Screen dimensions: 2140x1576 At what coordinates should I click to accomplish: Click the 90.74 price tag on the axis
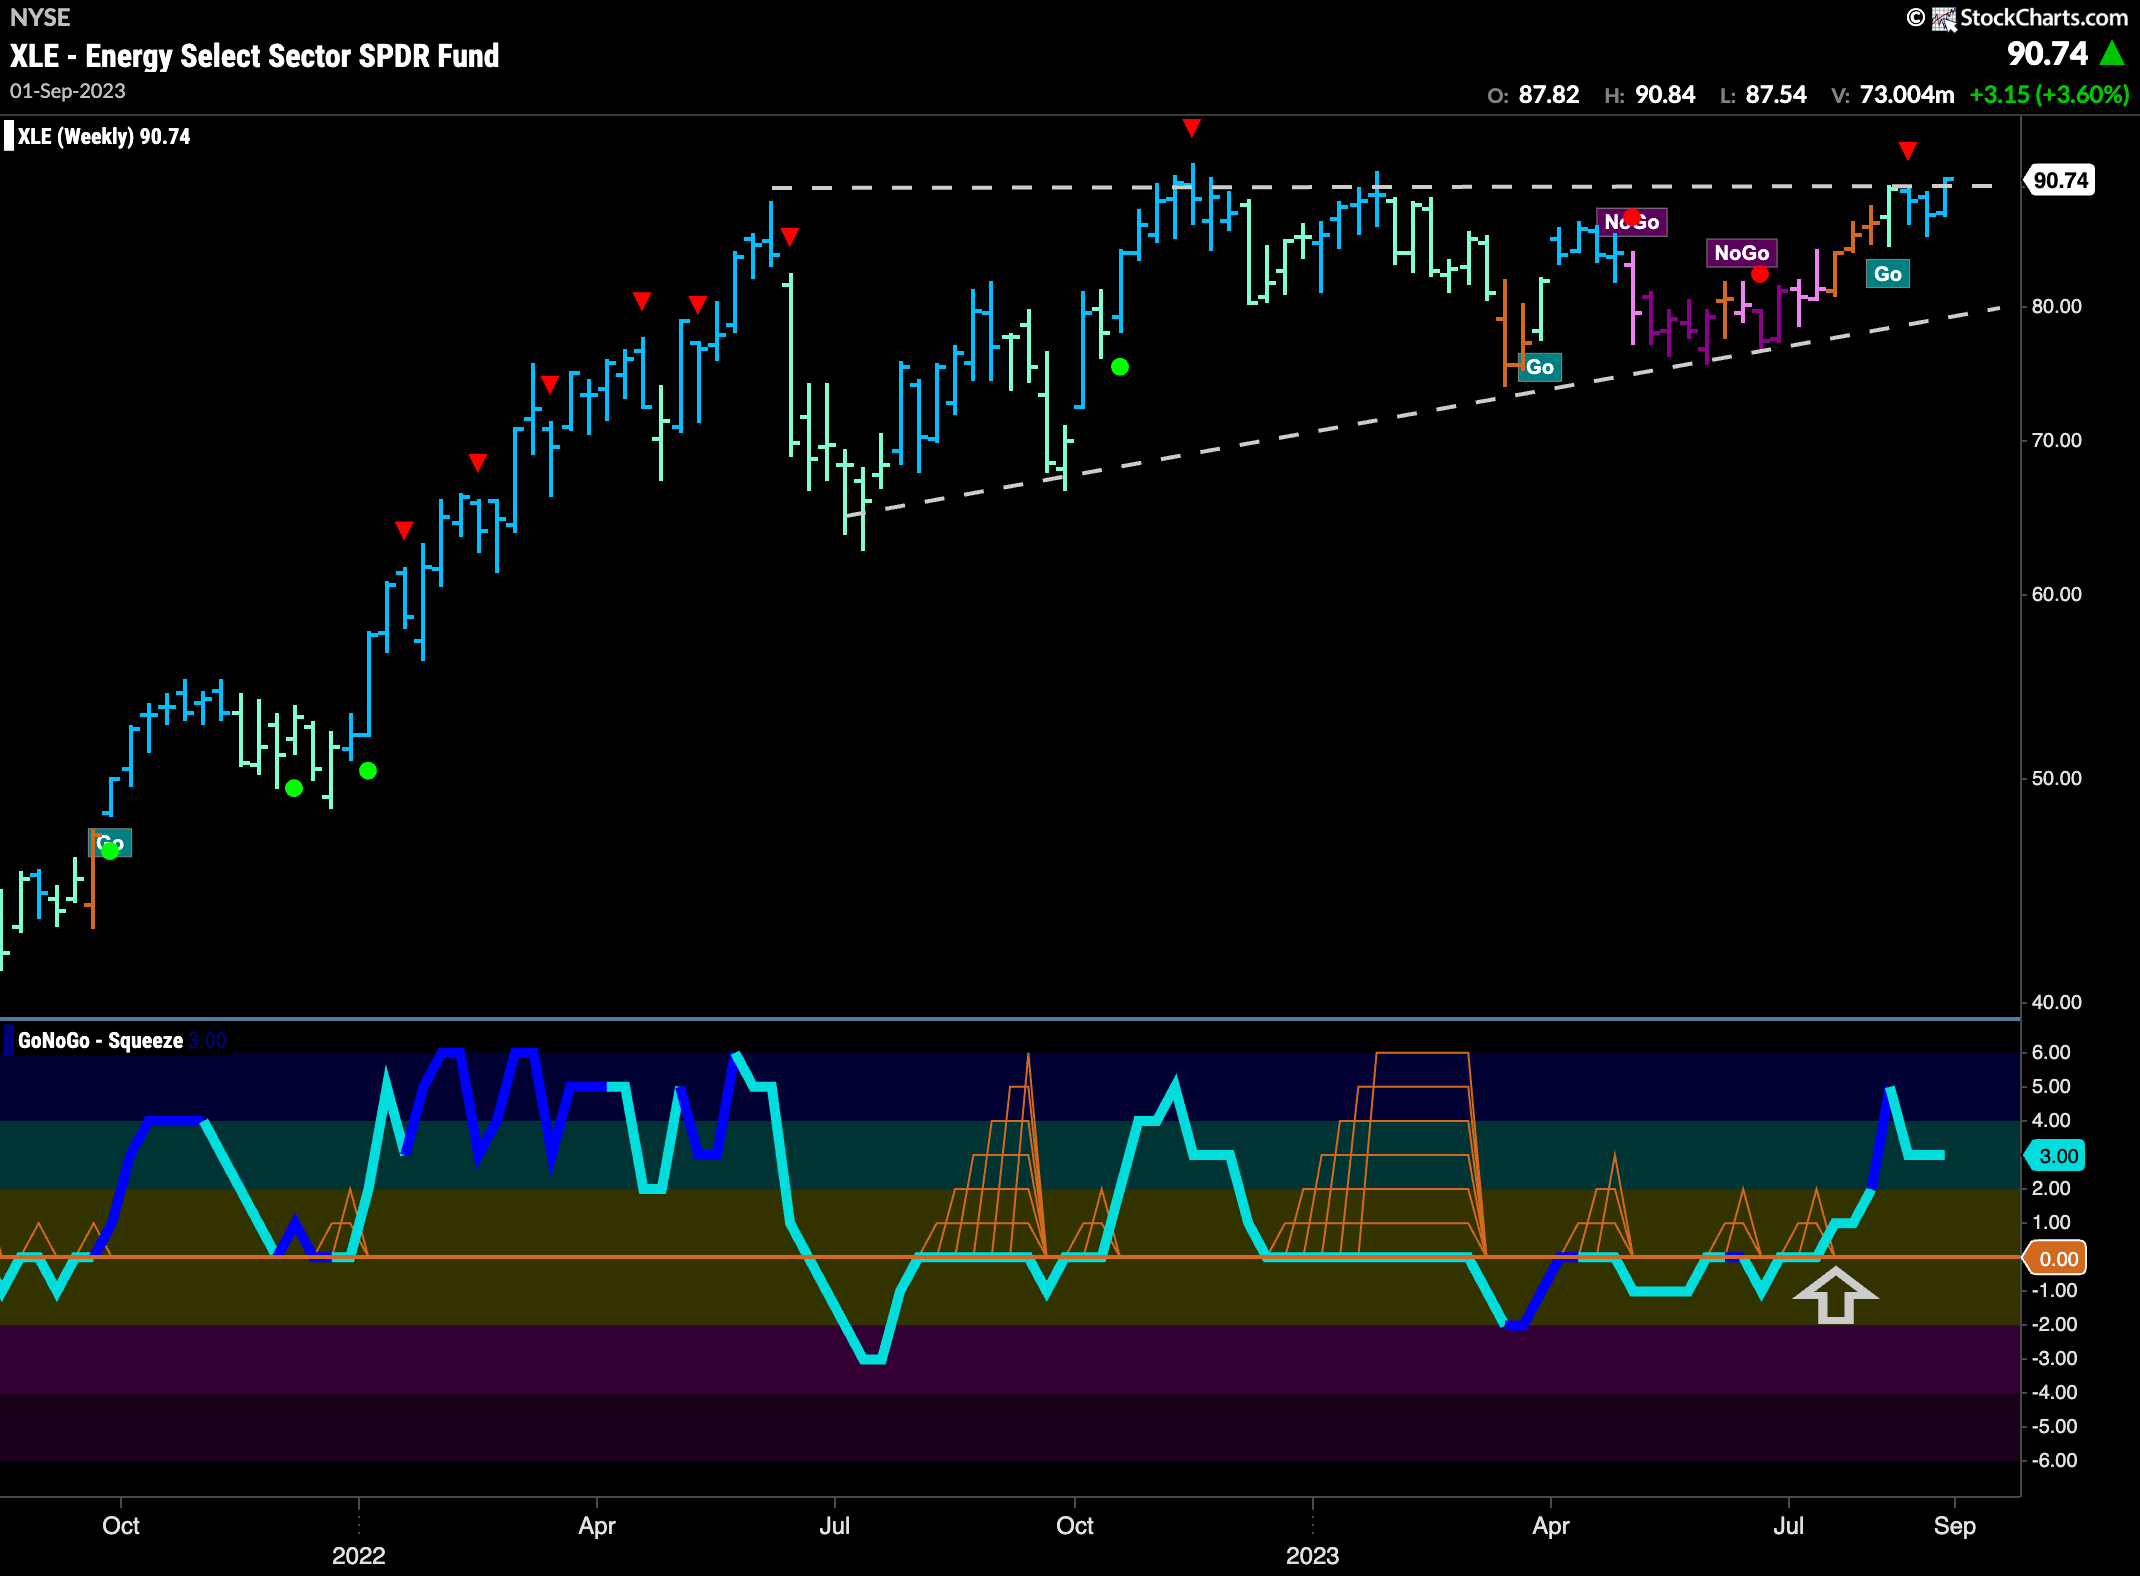[2061, 181]
